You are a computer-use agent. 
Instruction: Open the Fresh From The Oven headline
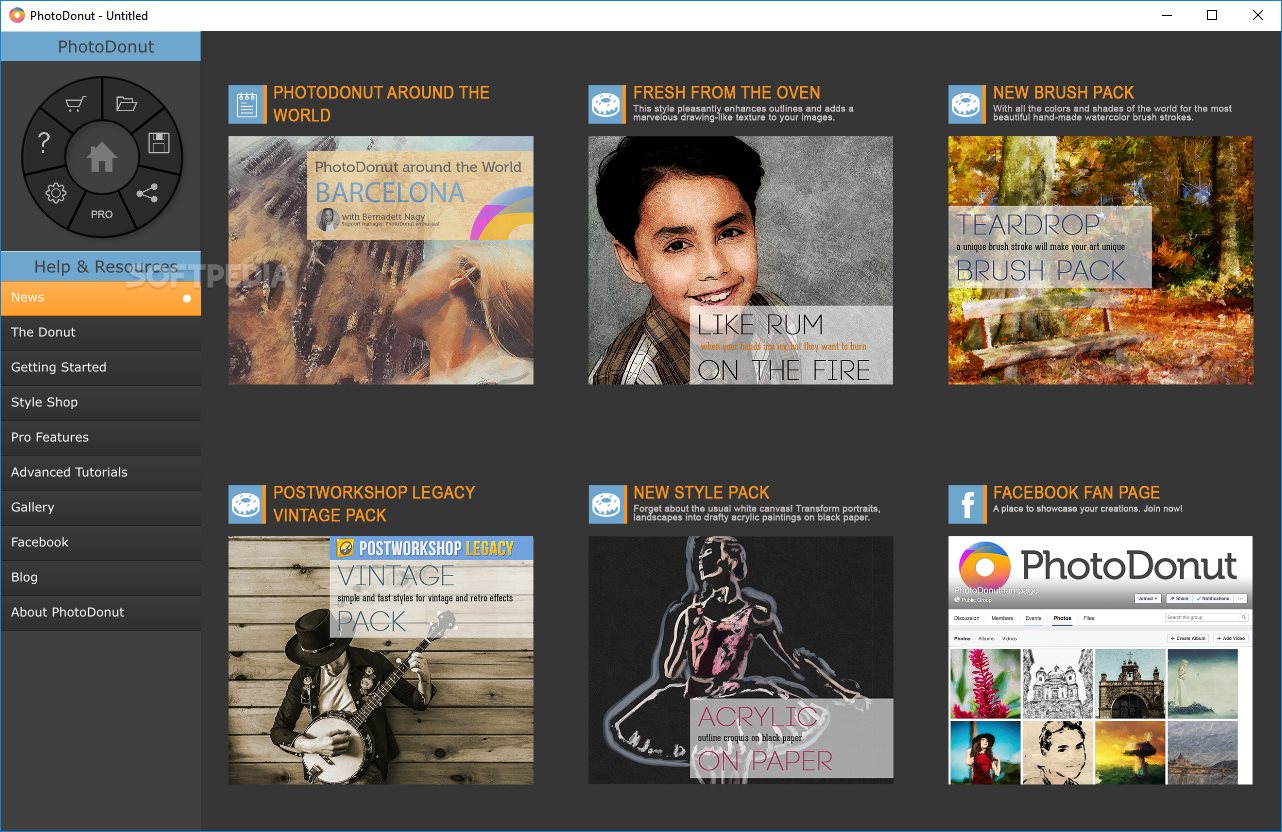[726, 92]
